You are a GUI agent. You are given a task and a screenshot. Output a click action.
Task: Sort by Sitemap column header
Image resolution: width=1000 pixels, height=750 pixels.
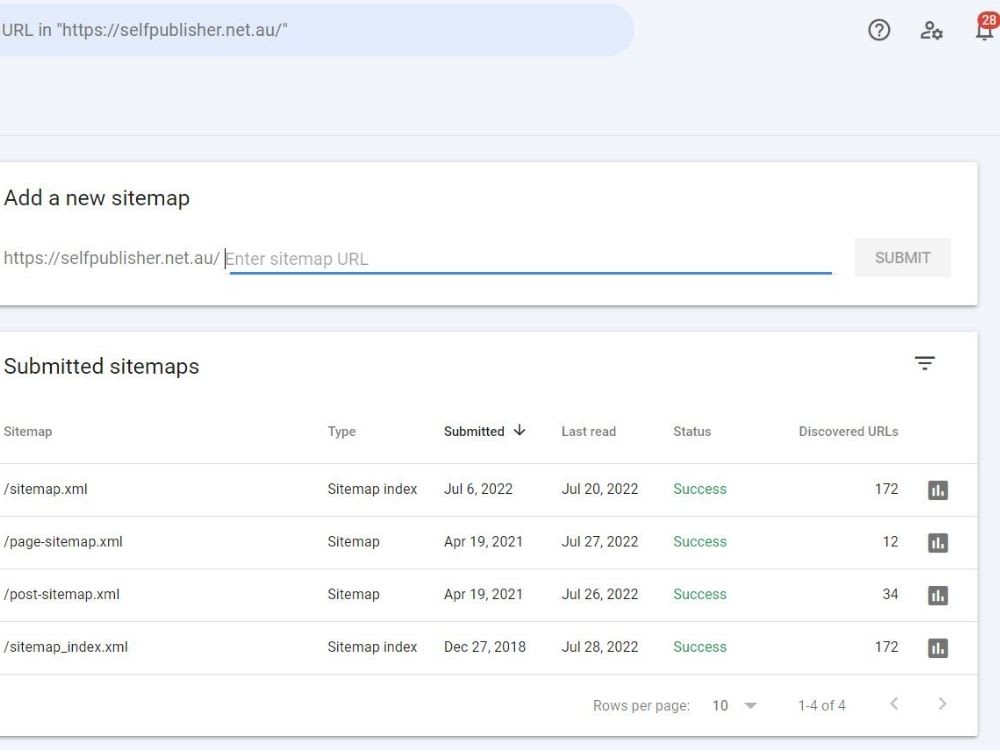coord(27,431)
